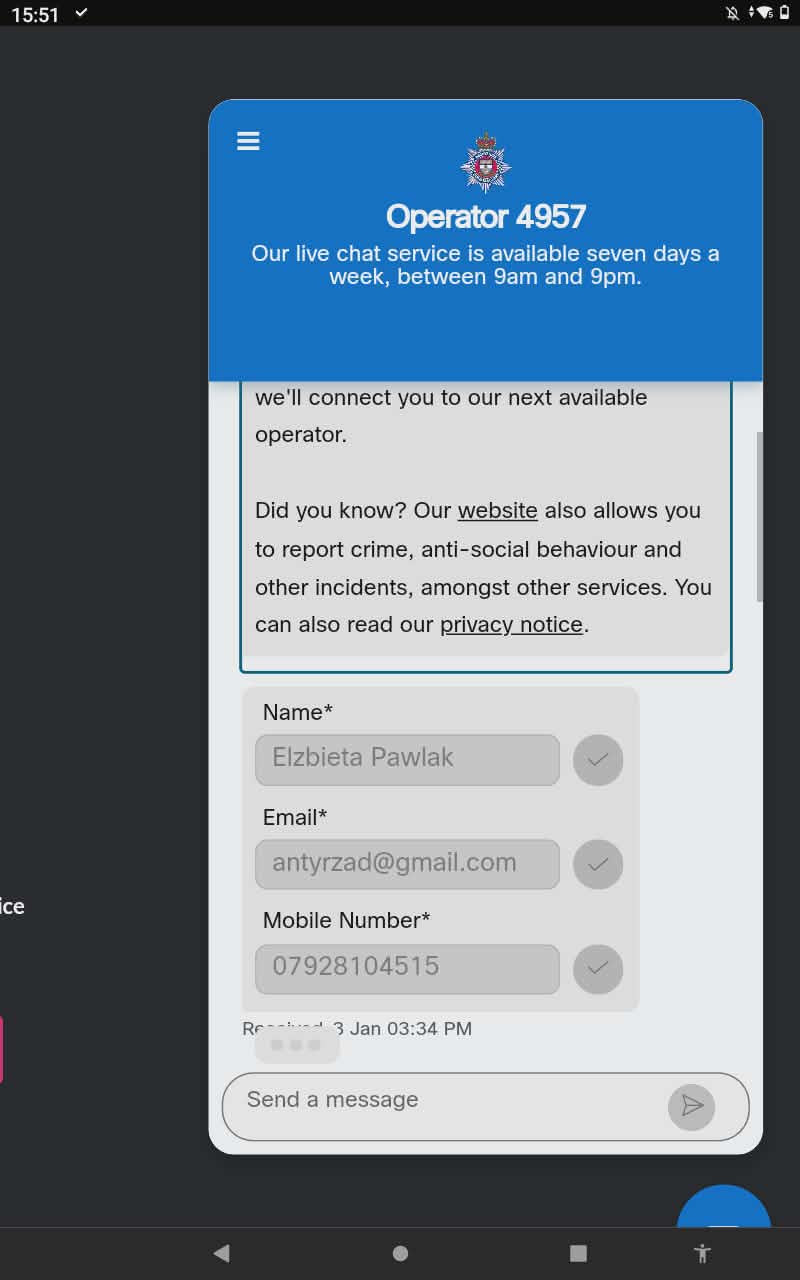The height and width of the screenshot is (1280, 800).
Task: Confirm the Name field checkmark
Action: pyautogui.click(x=598, y=760)
